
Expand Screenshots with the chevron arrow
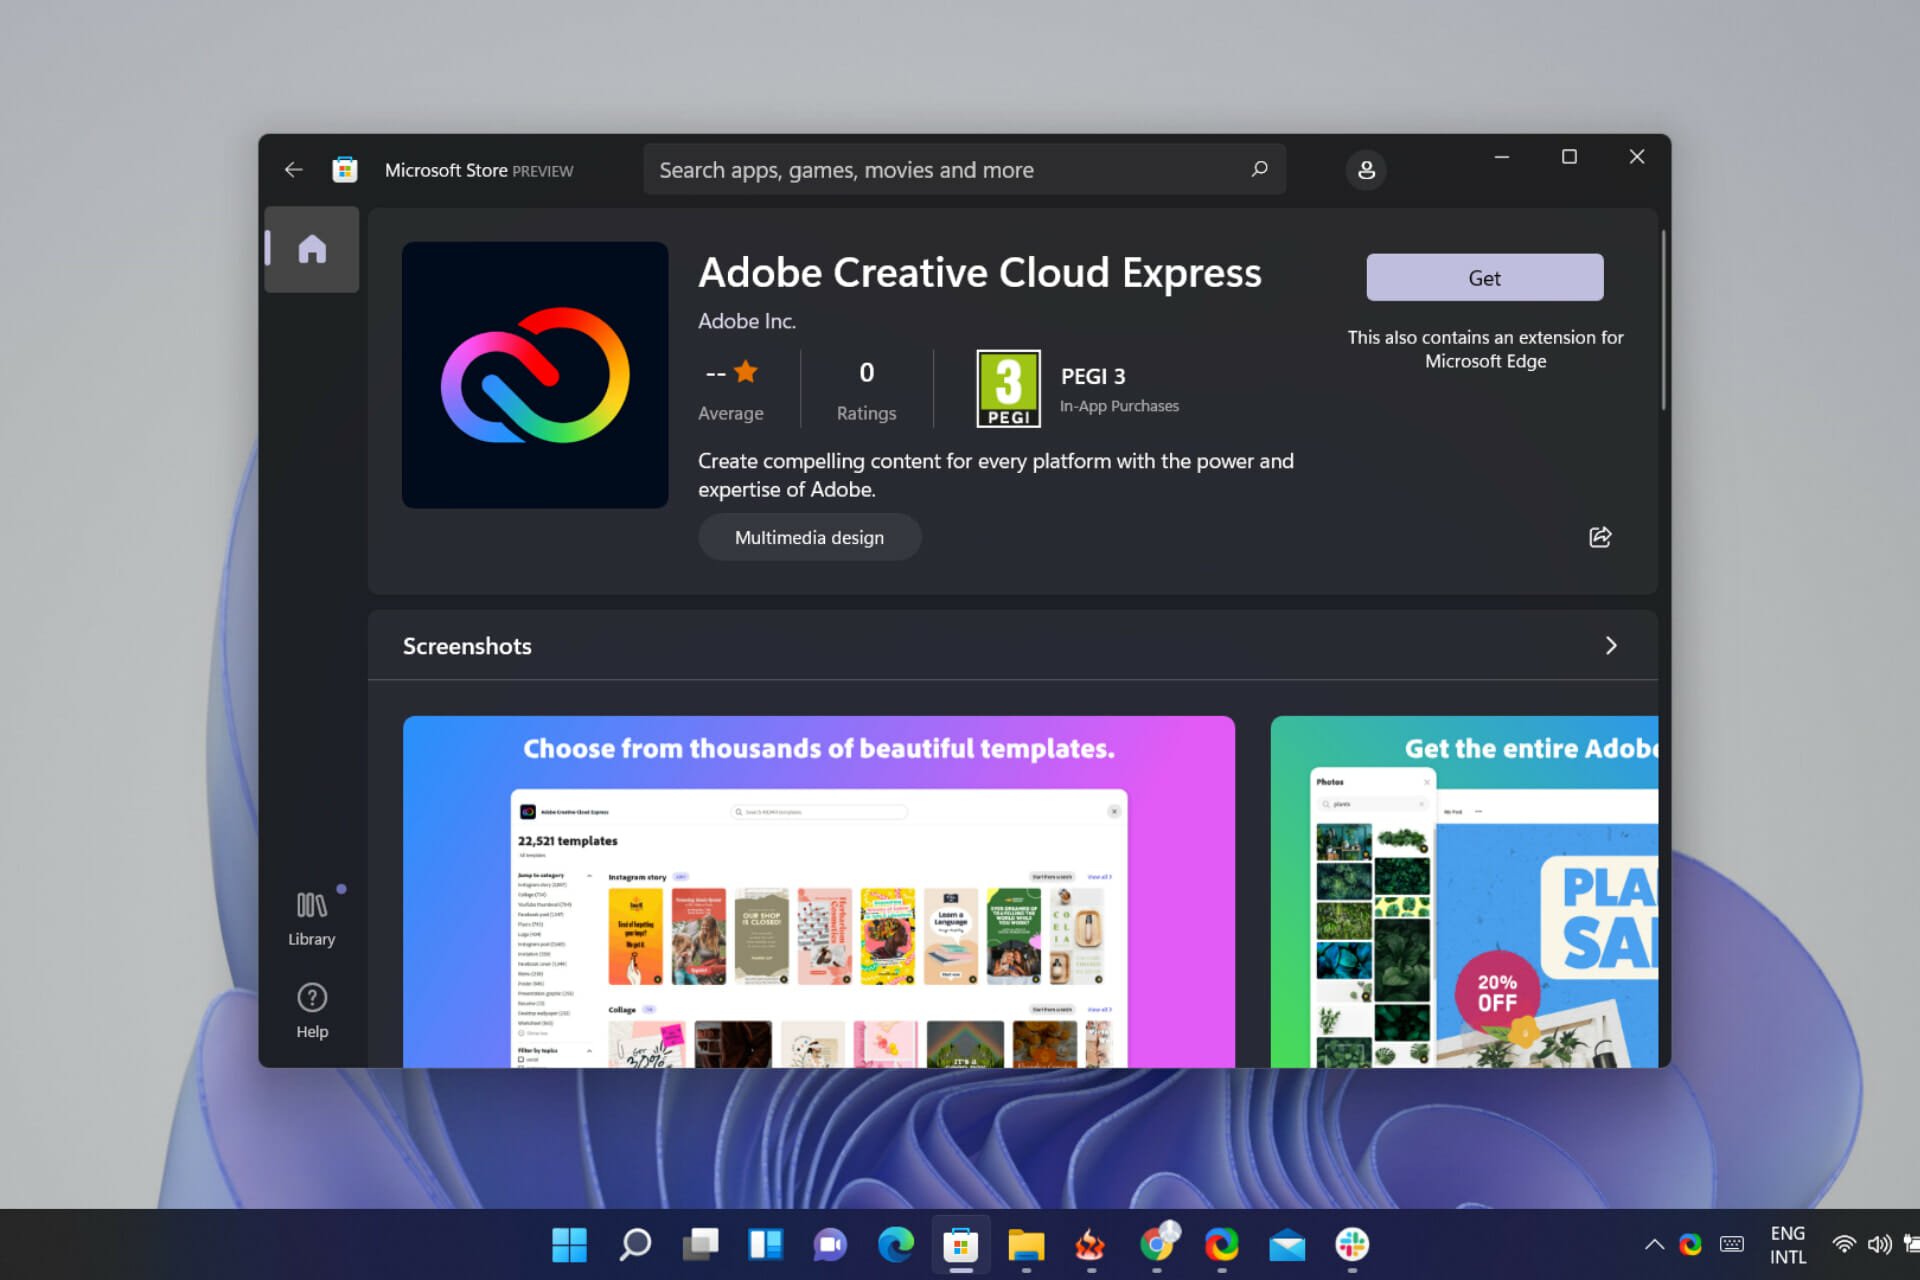click(x=1611, y=645)
